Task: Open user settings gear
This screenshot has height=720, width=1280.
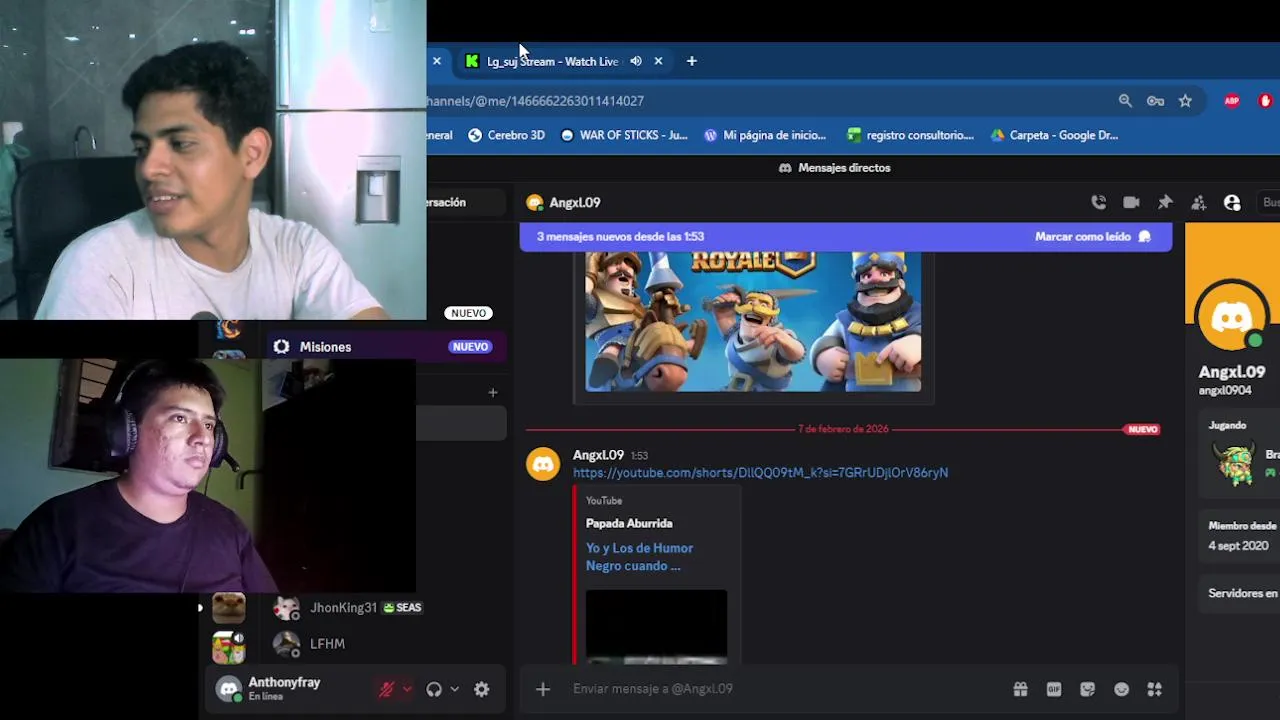Action: point(481,689)
